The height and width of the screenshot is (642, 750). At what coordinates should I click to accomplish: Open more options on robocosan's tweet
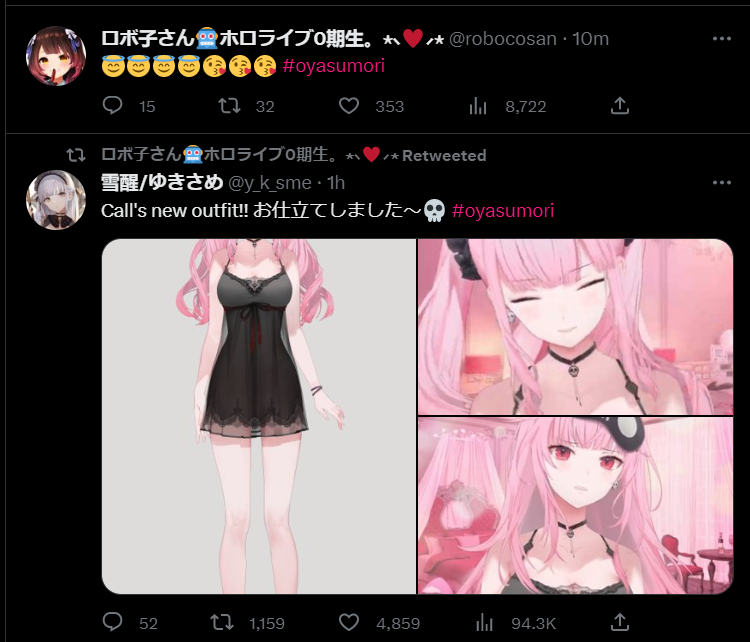(721, 39)
